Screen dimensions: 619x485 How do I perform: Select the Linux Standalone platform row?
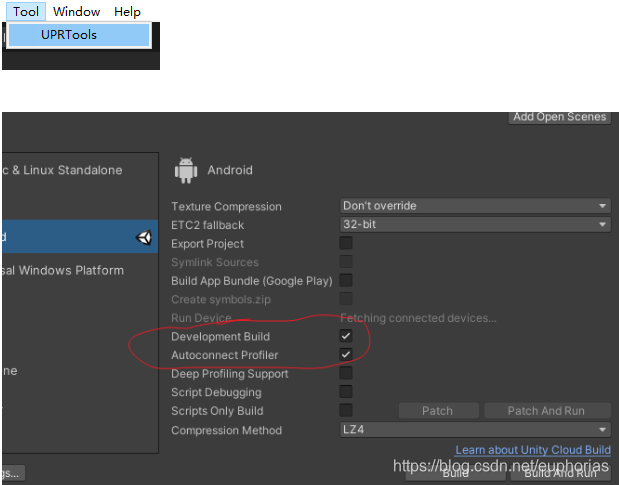80,170
